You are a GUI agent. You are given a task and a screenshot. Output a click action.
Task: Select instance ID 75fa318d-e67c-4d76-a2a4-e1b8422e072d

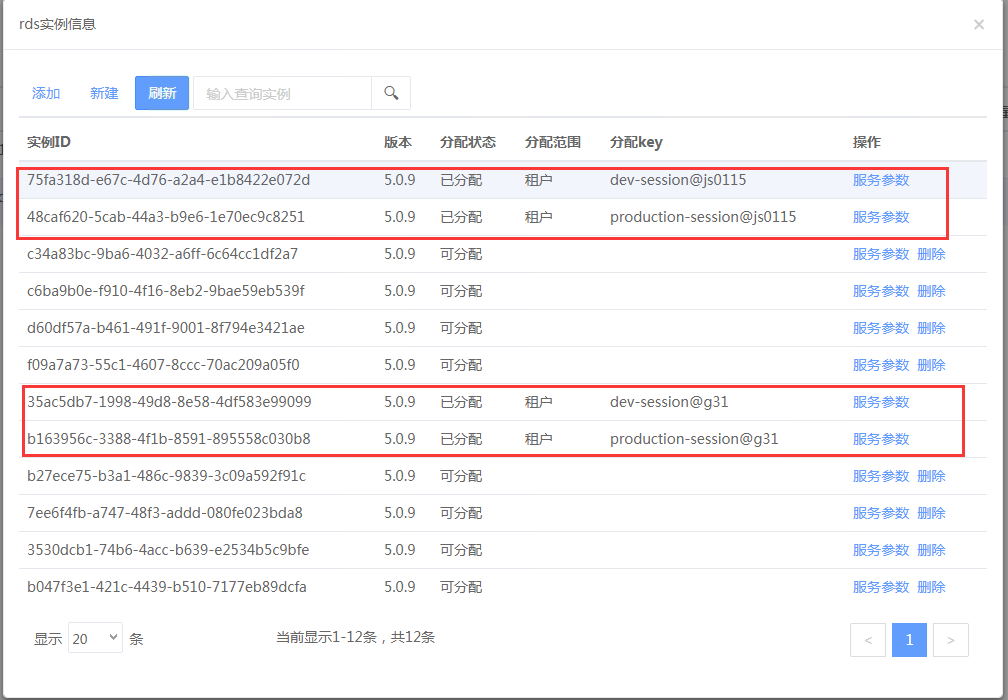(168, 180)
